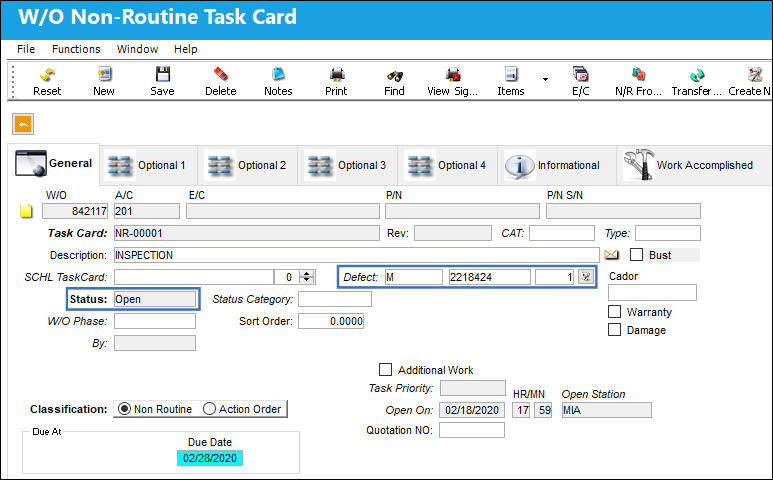Click the Type field
The image size is (773, 480).
(x=668, y=233)
